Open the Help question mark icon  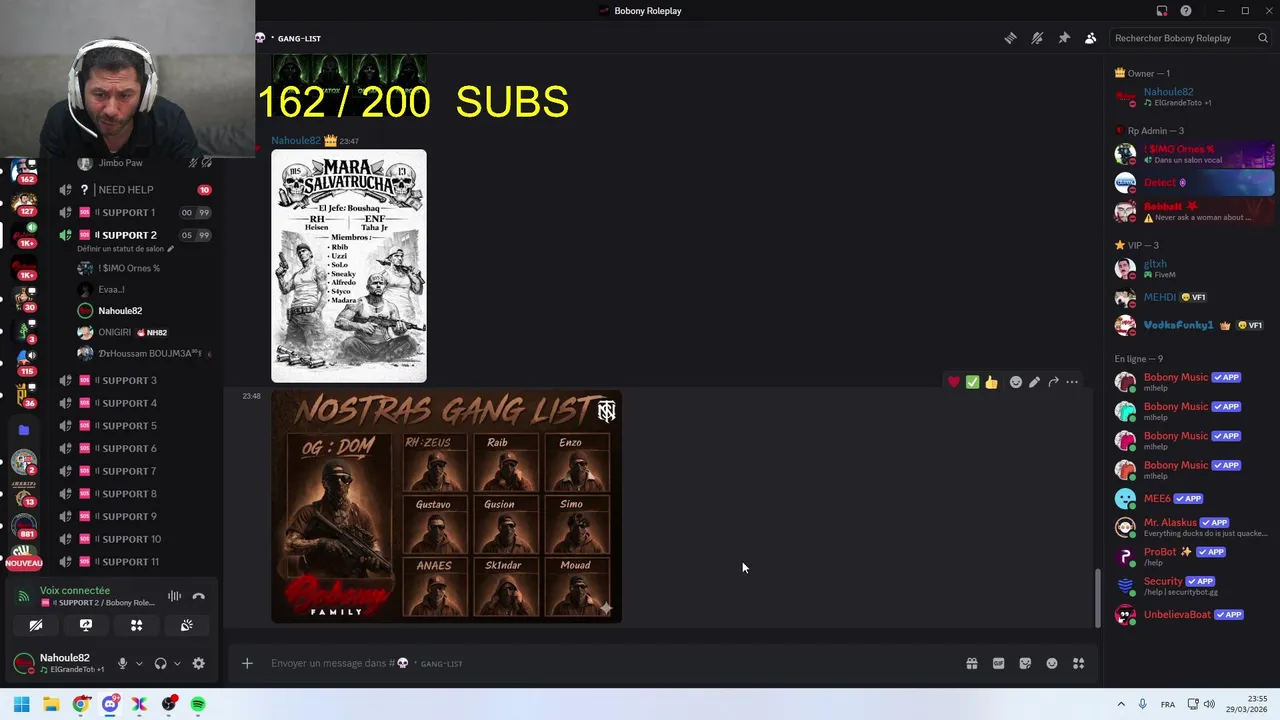coord(1186,11)
